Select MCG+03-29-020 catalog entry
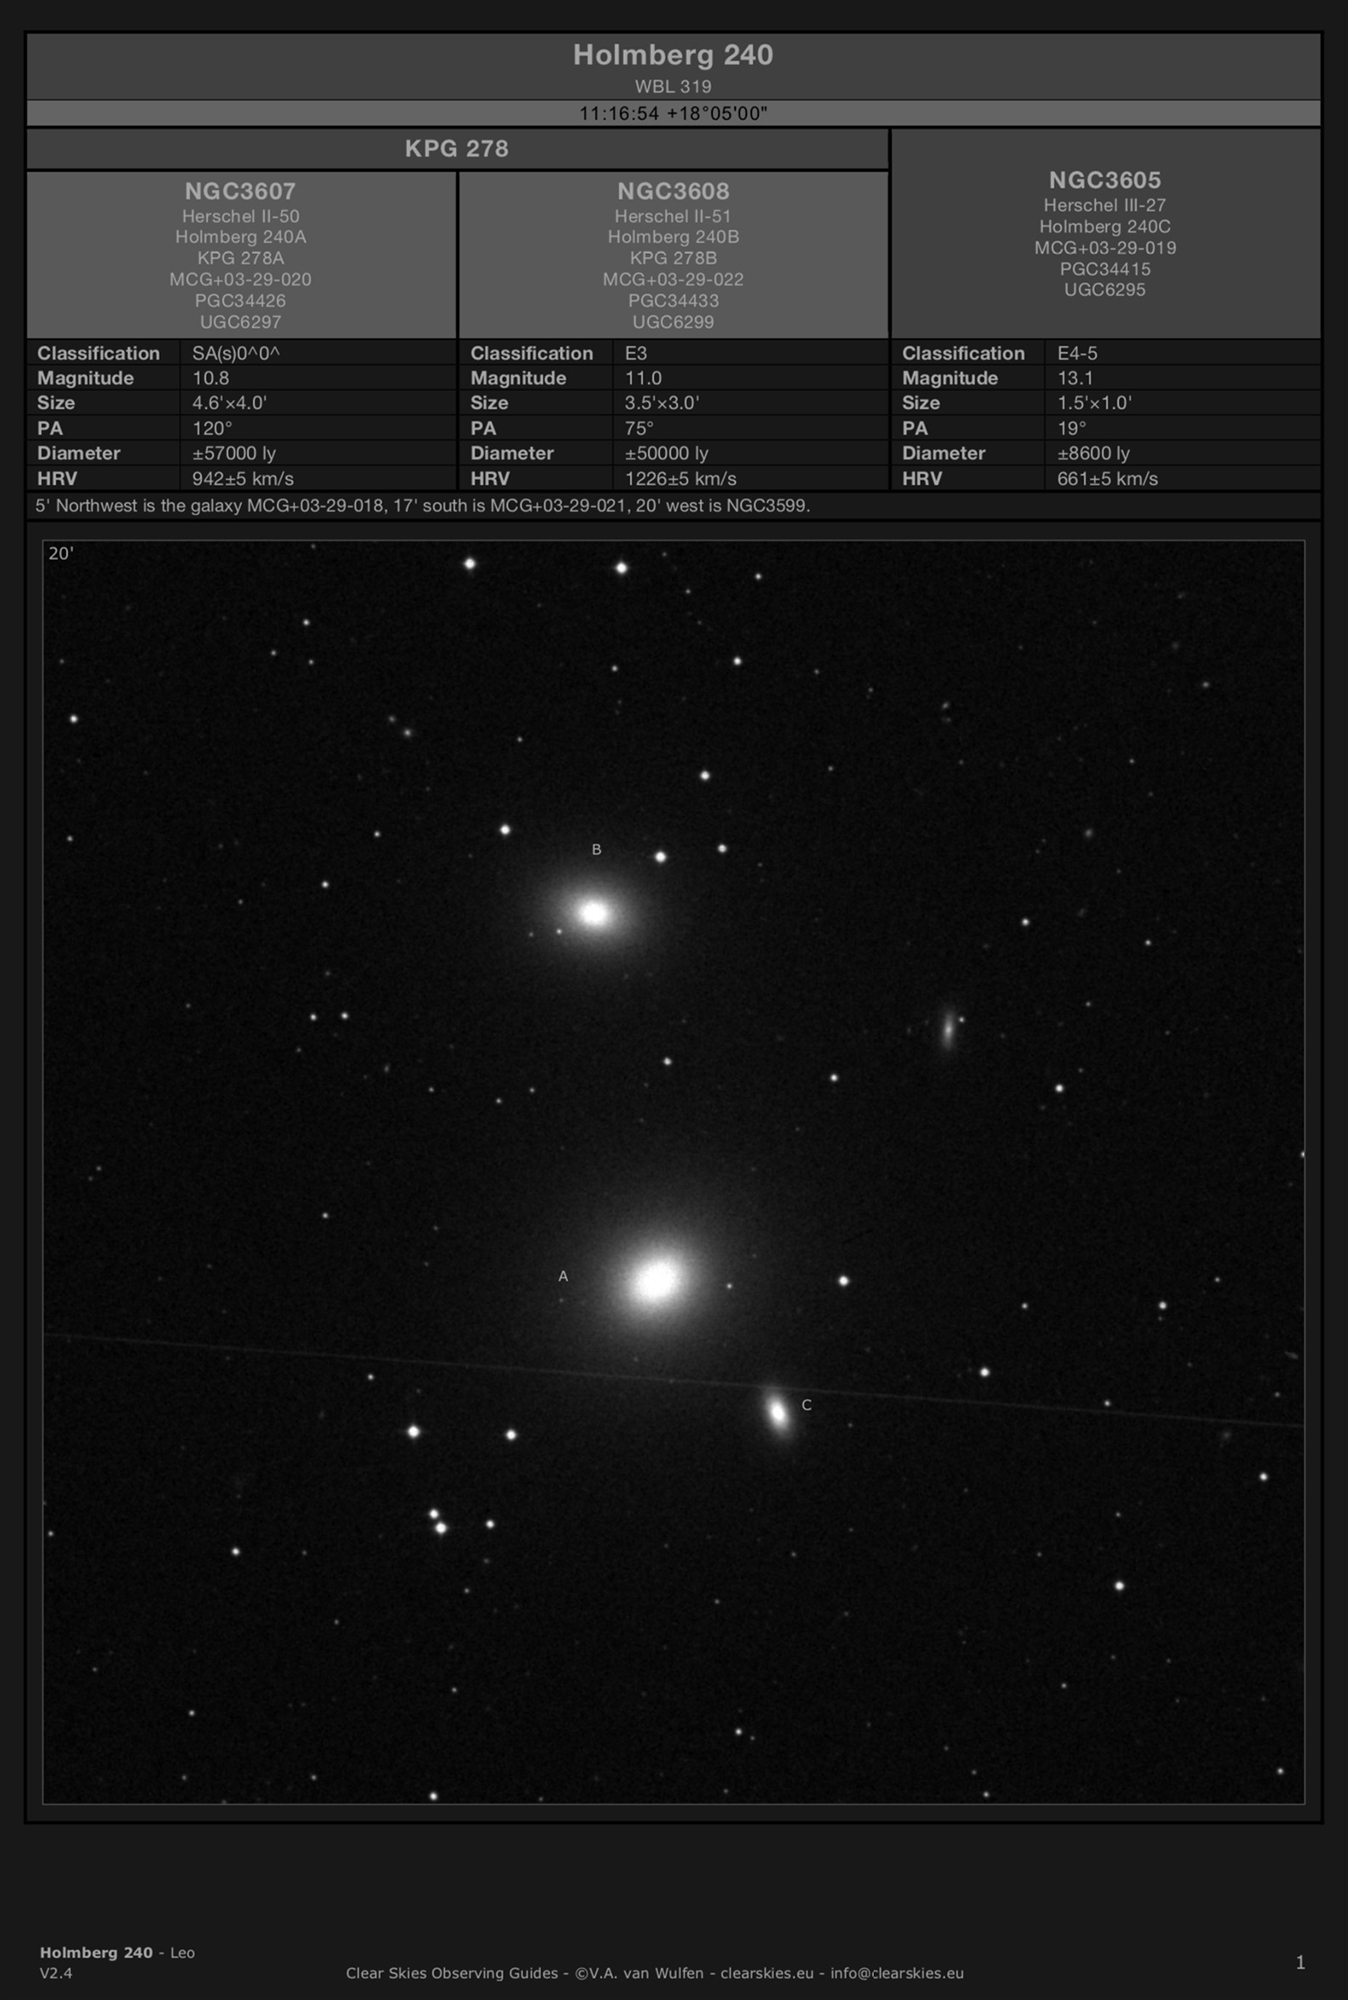 [240, 279]
